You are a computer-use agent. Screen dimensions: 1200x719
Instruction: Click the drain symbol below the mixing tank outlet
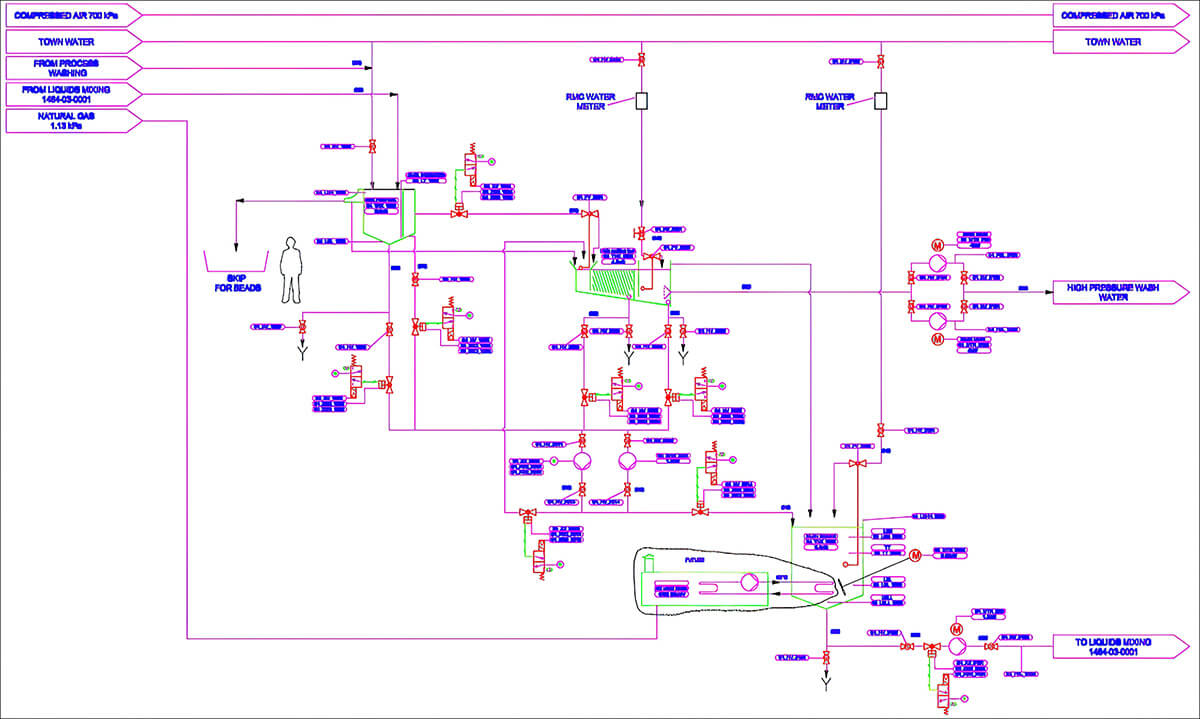(827, 684)
